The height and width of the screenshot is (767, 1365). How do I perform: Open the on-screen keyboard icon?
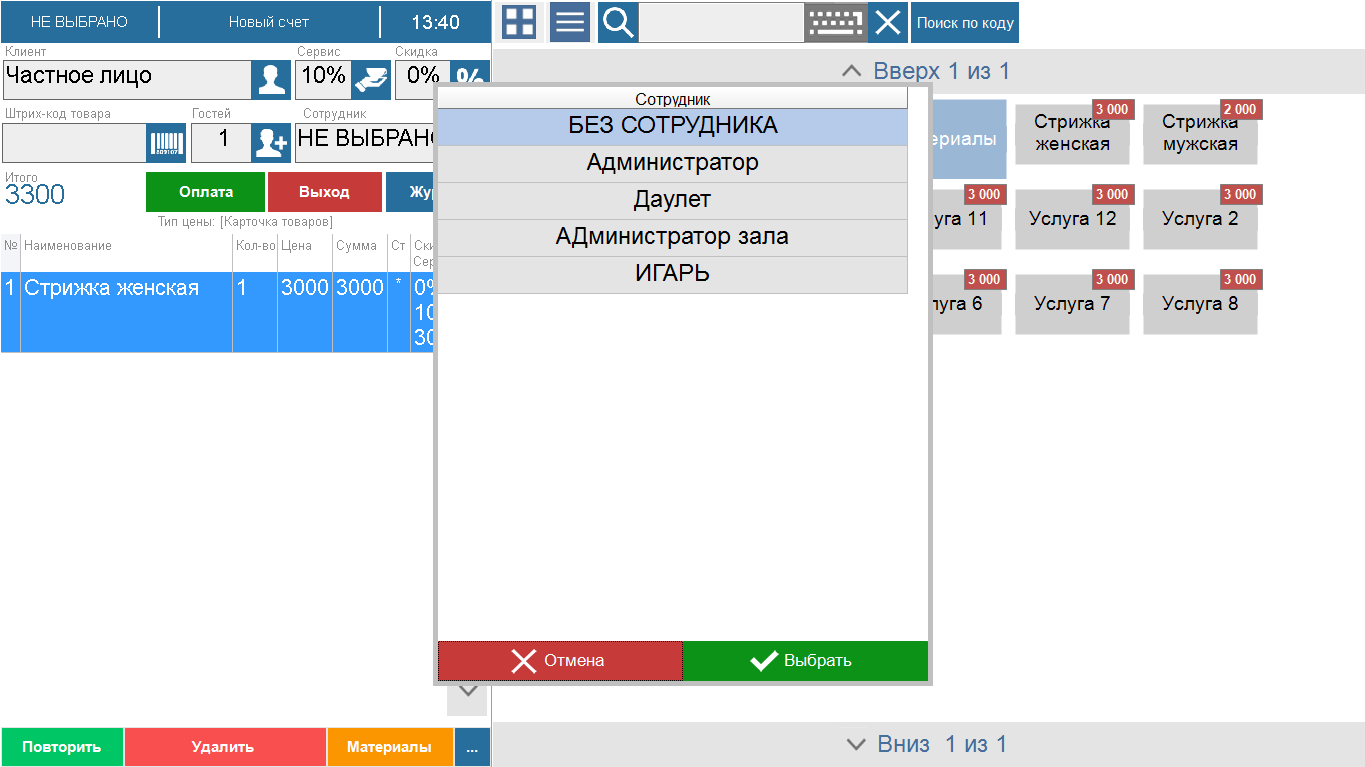[x=836, y=22]
